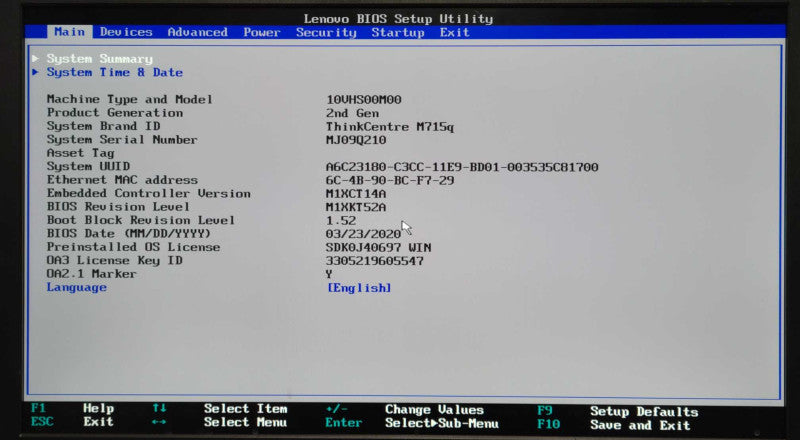Viewport: 800px width, 440px height.
Task: Click the Change Values legend
Action: pos(434,410)
